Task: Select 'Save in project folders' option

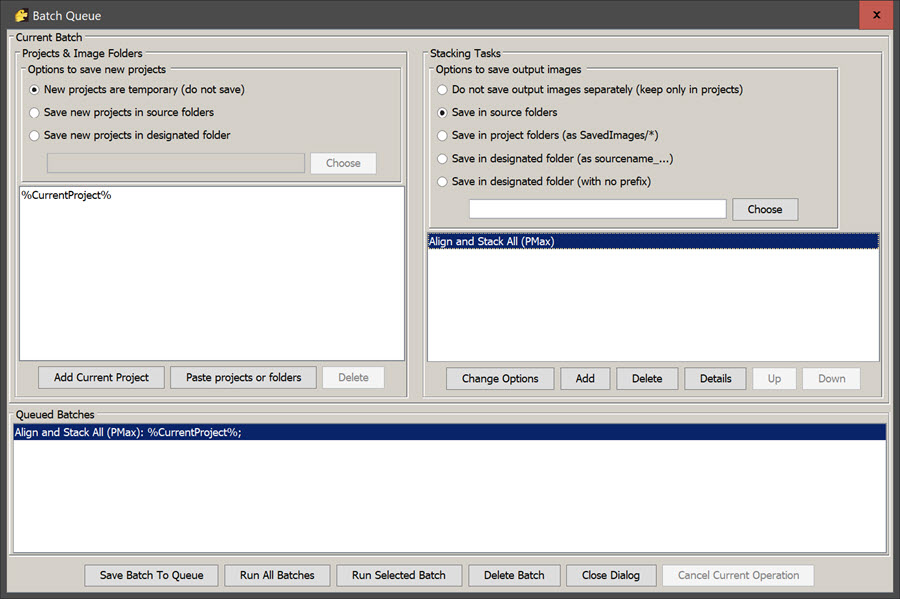Action: coord(443,136)
